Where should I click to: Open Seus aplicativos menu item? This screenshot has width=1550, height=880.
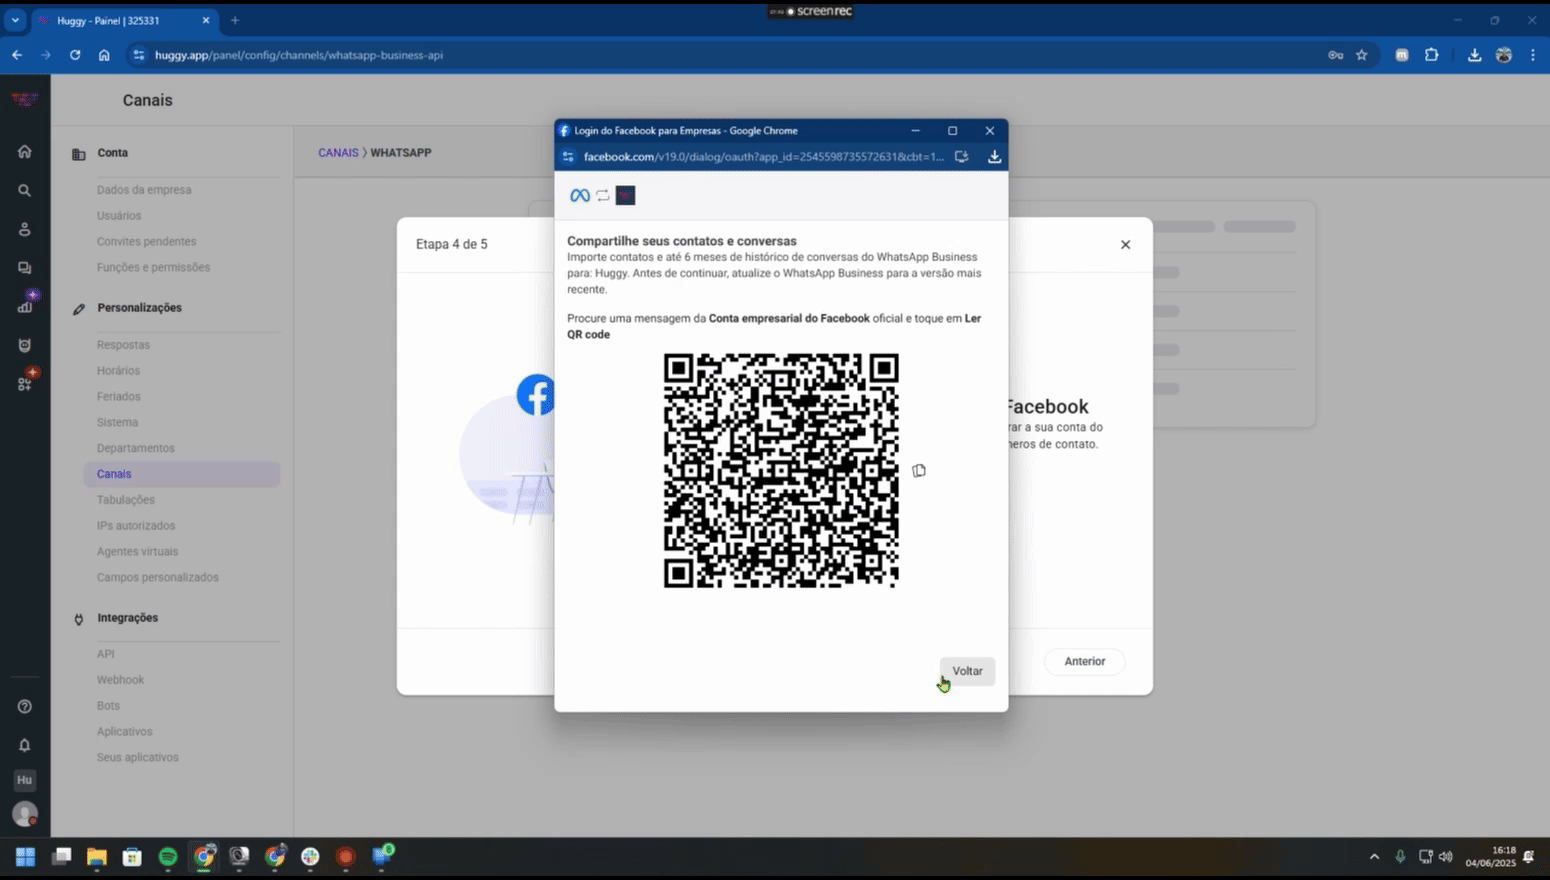[137, 758]
